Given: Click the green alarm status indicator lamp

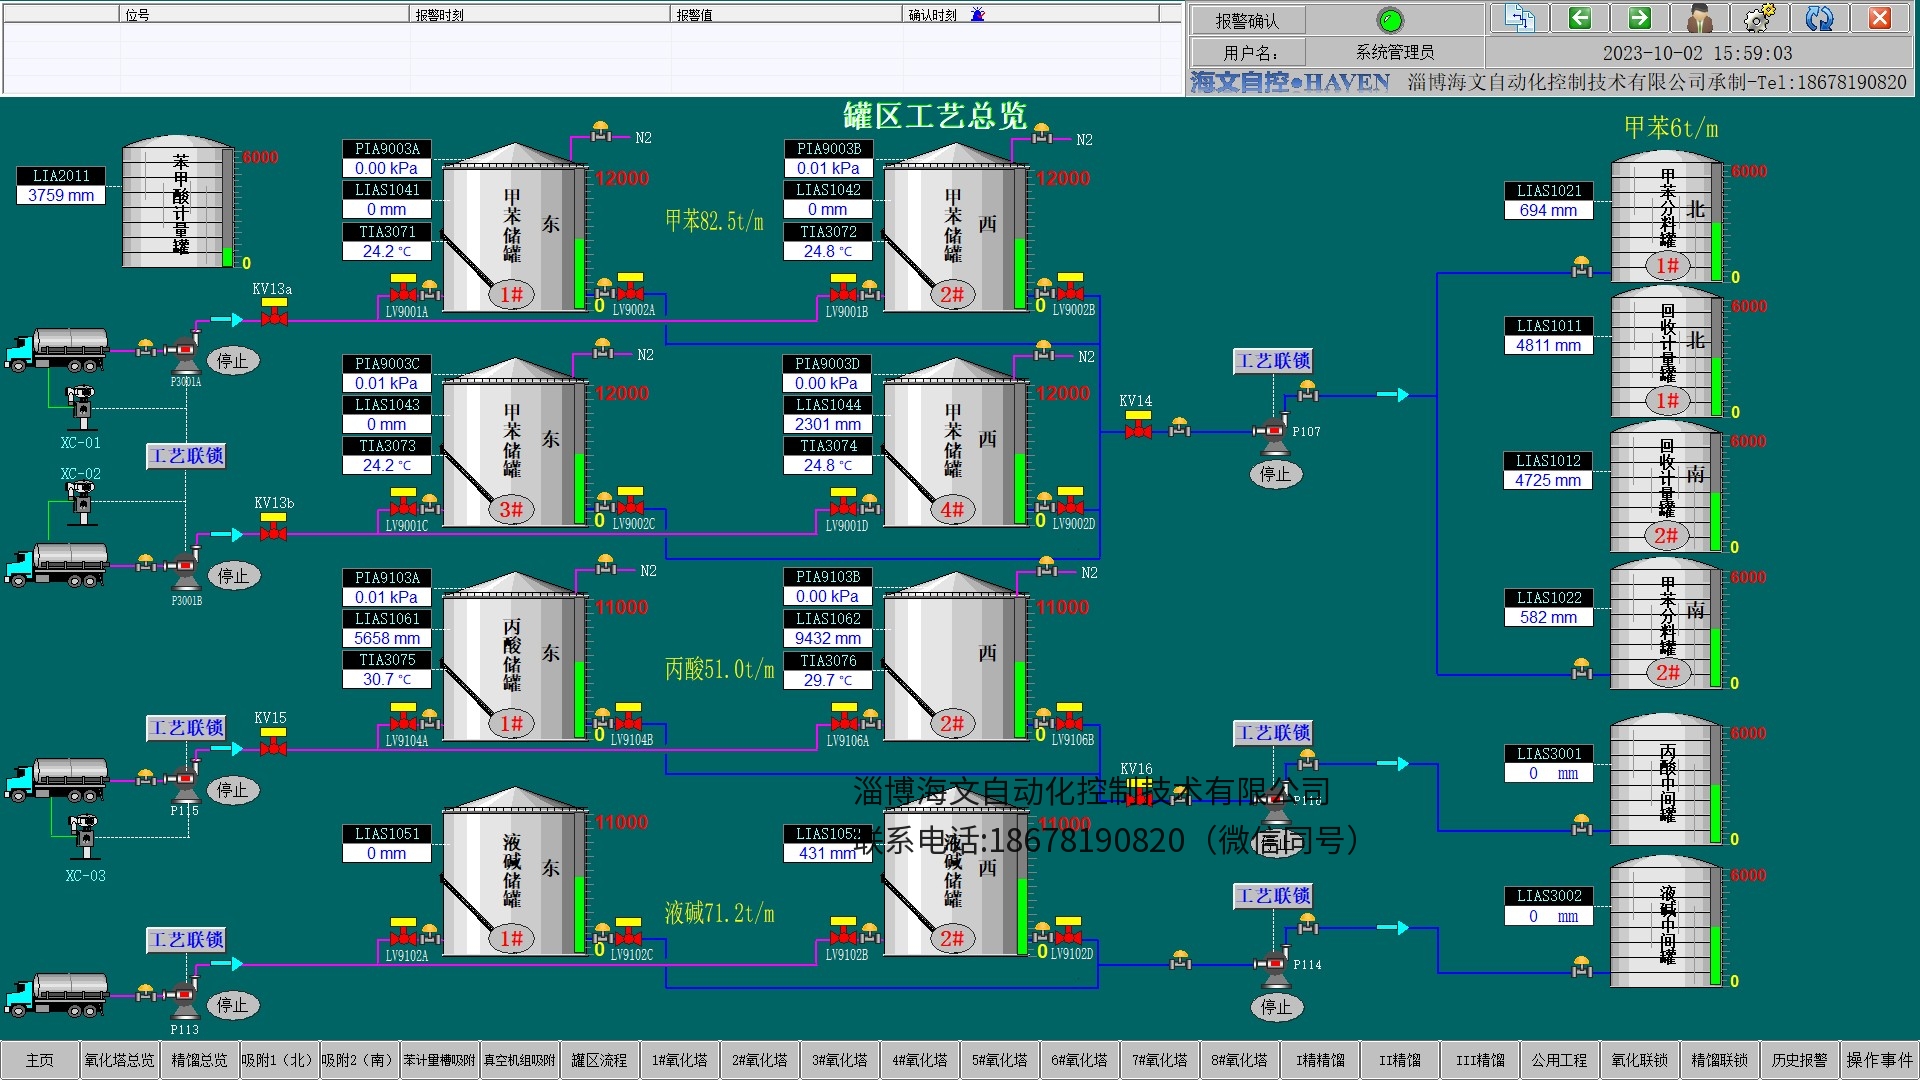Looking at the screenshot, I should (1390, 20).
